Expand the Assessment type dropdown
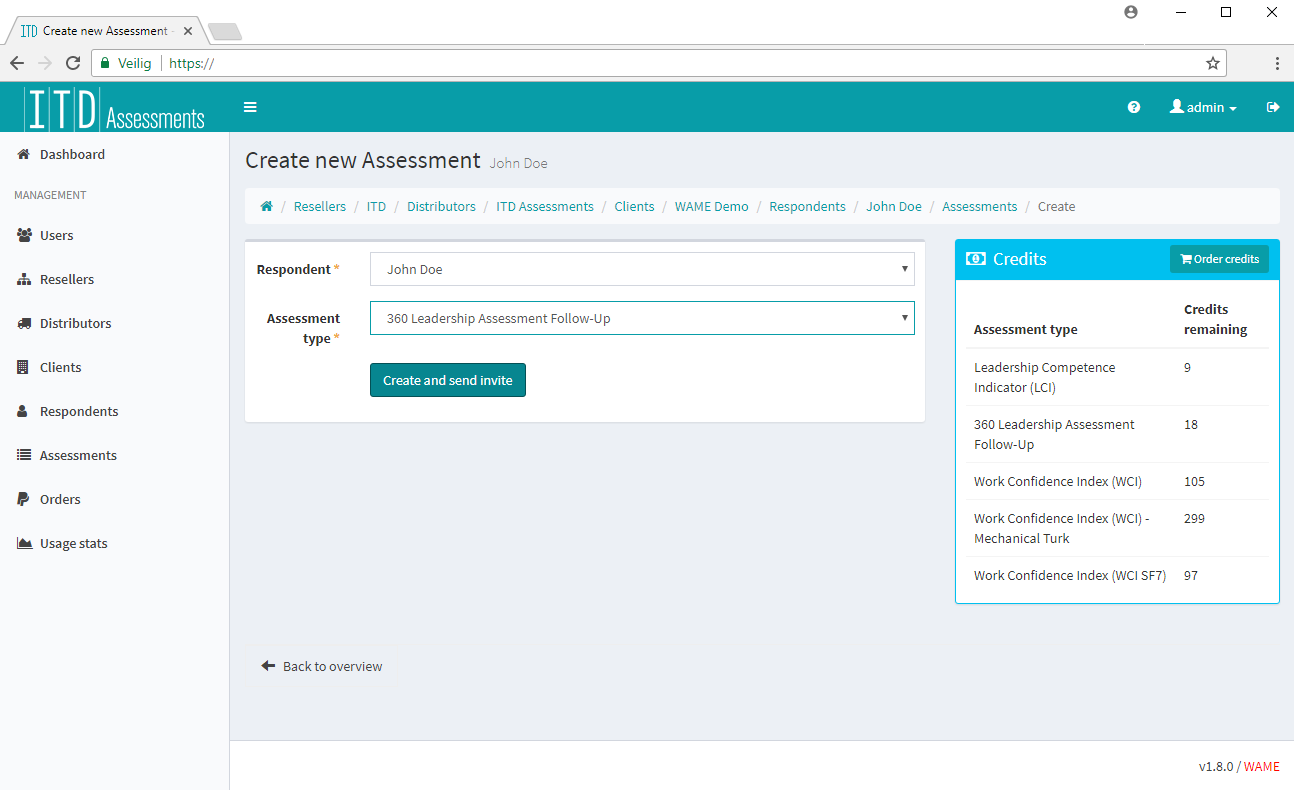 (642, 318)
